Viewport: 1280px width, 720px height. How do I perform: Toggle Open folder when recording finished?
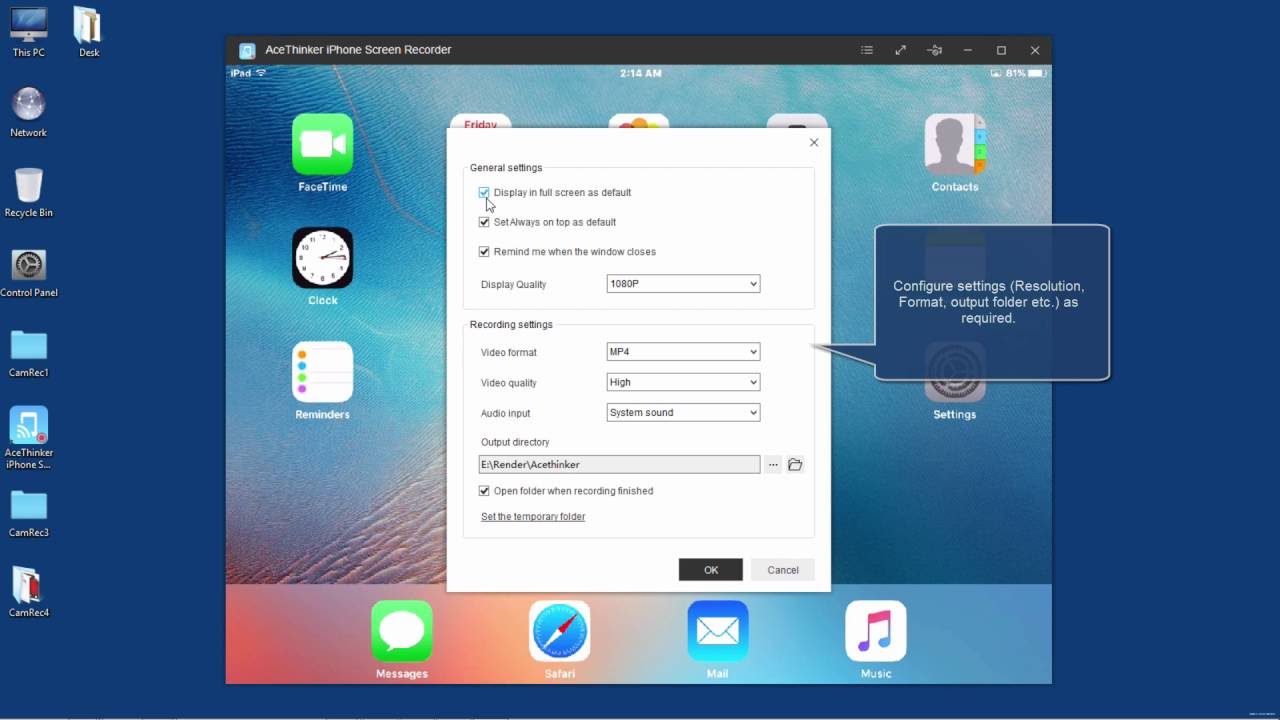(x=484, y=491)
